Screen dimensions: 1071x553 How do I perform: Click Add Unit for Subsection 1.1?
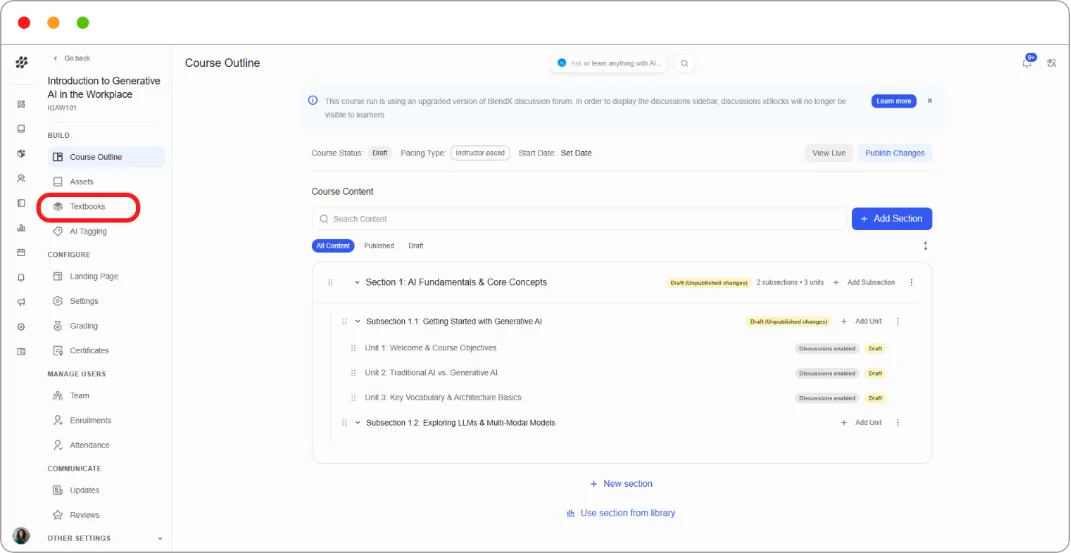click(861, 322)
